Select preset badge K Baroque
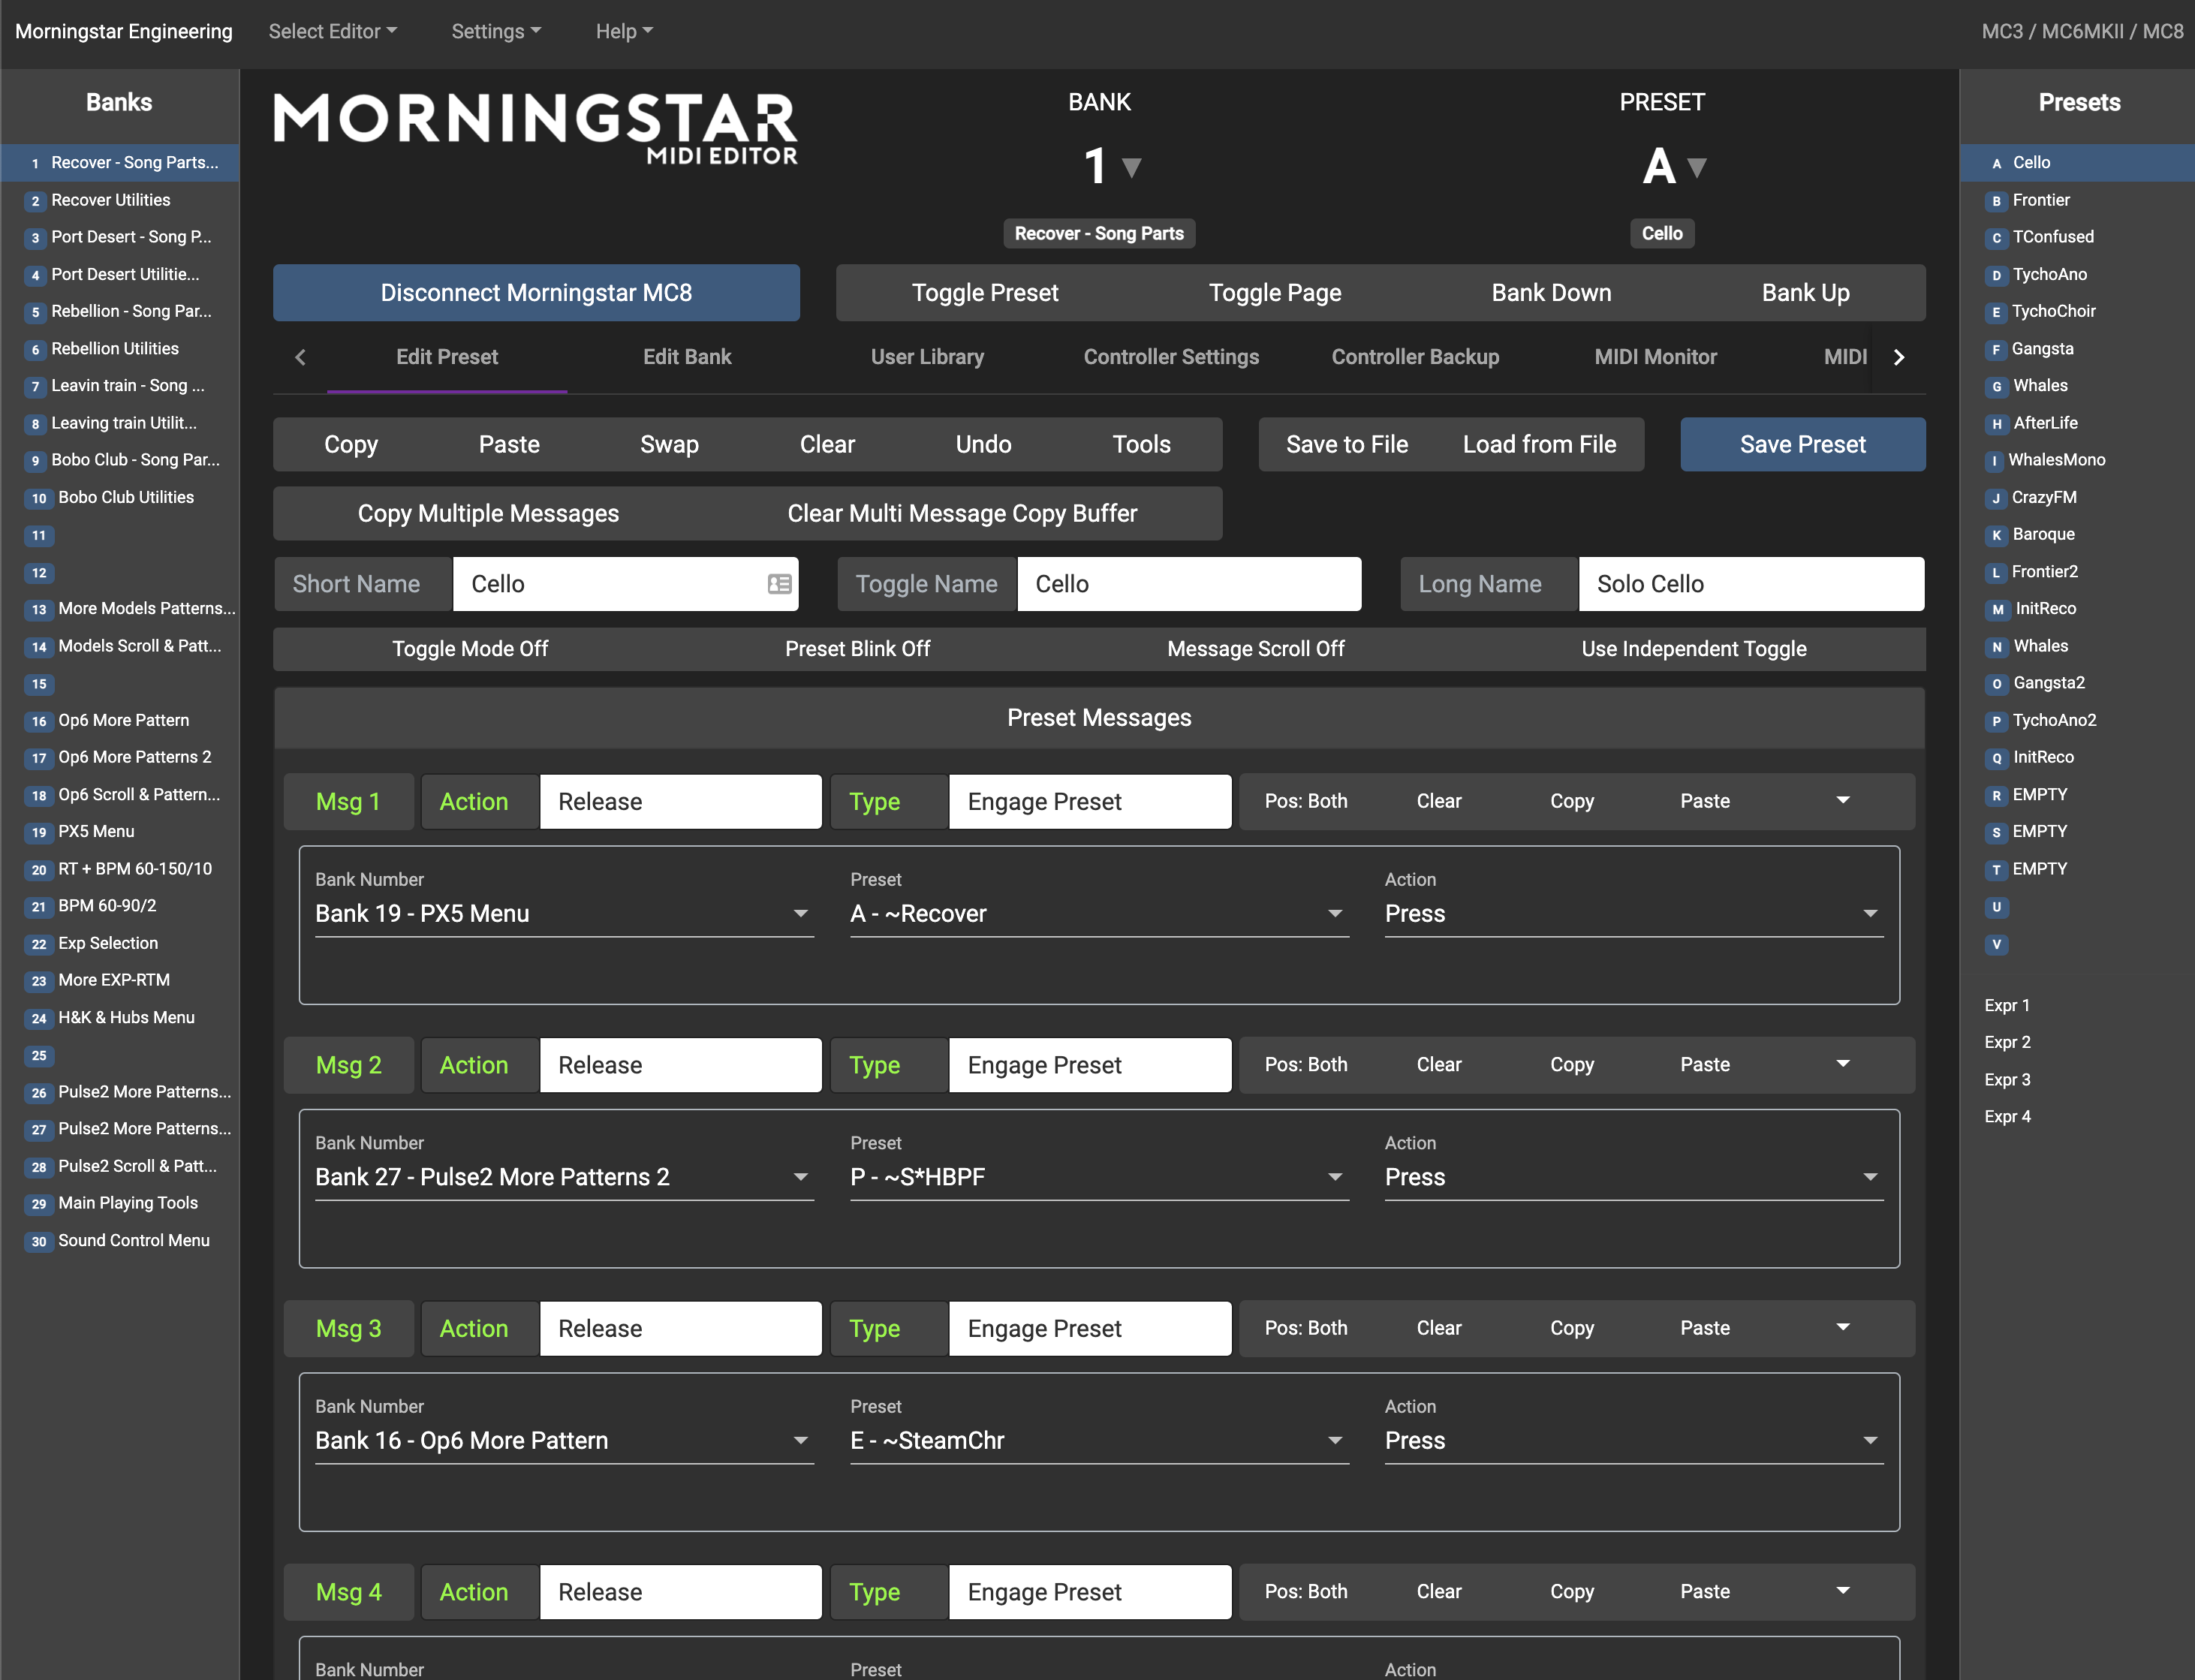The width and height of the screenshot is (2195, 1680). click(1996, 535)
